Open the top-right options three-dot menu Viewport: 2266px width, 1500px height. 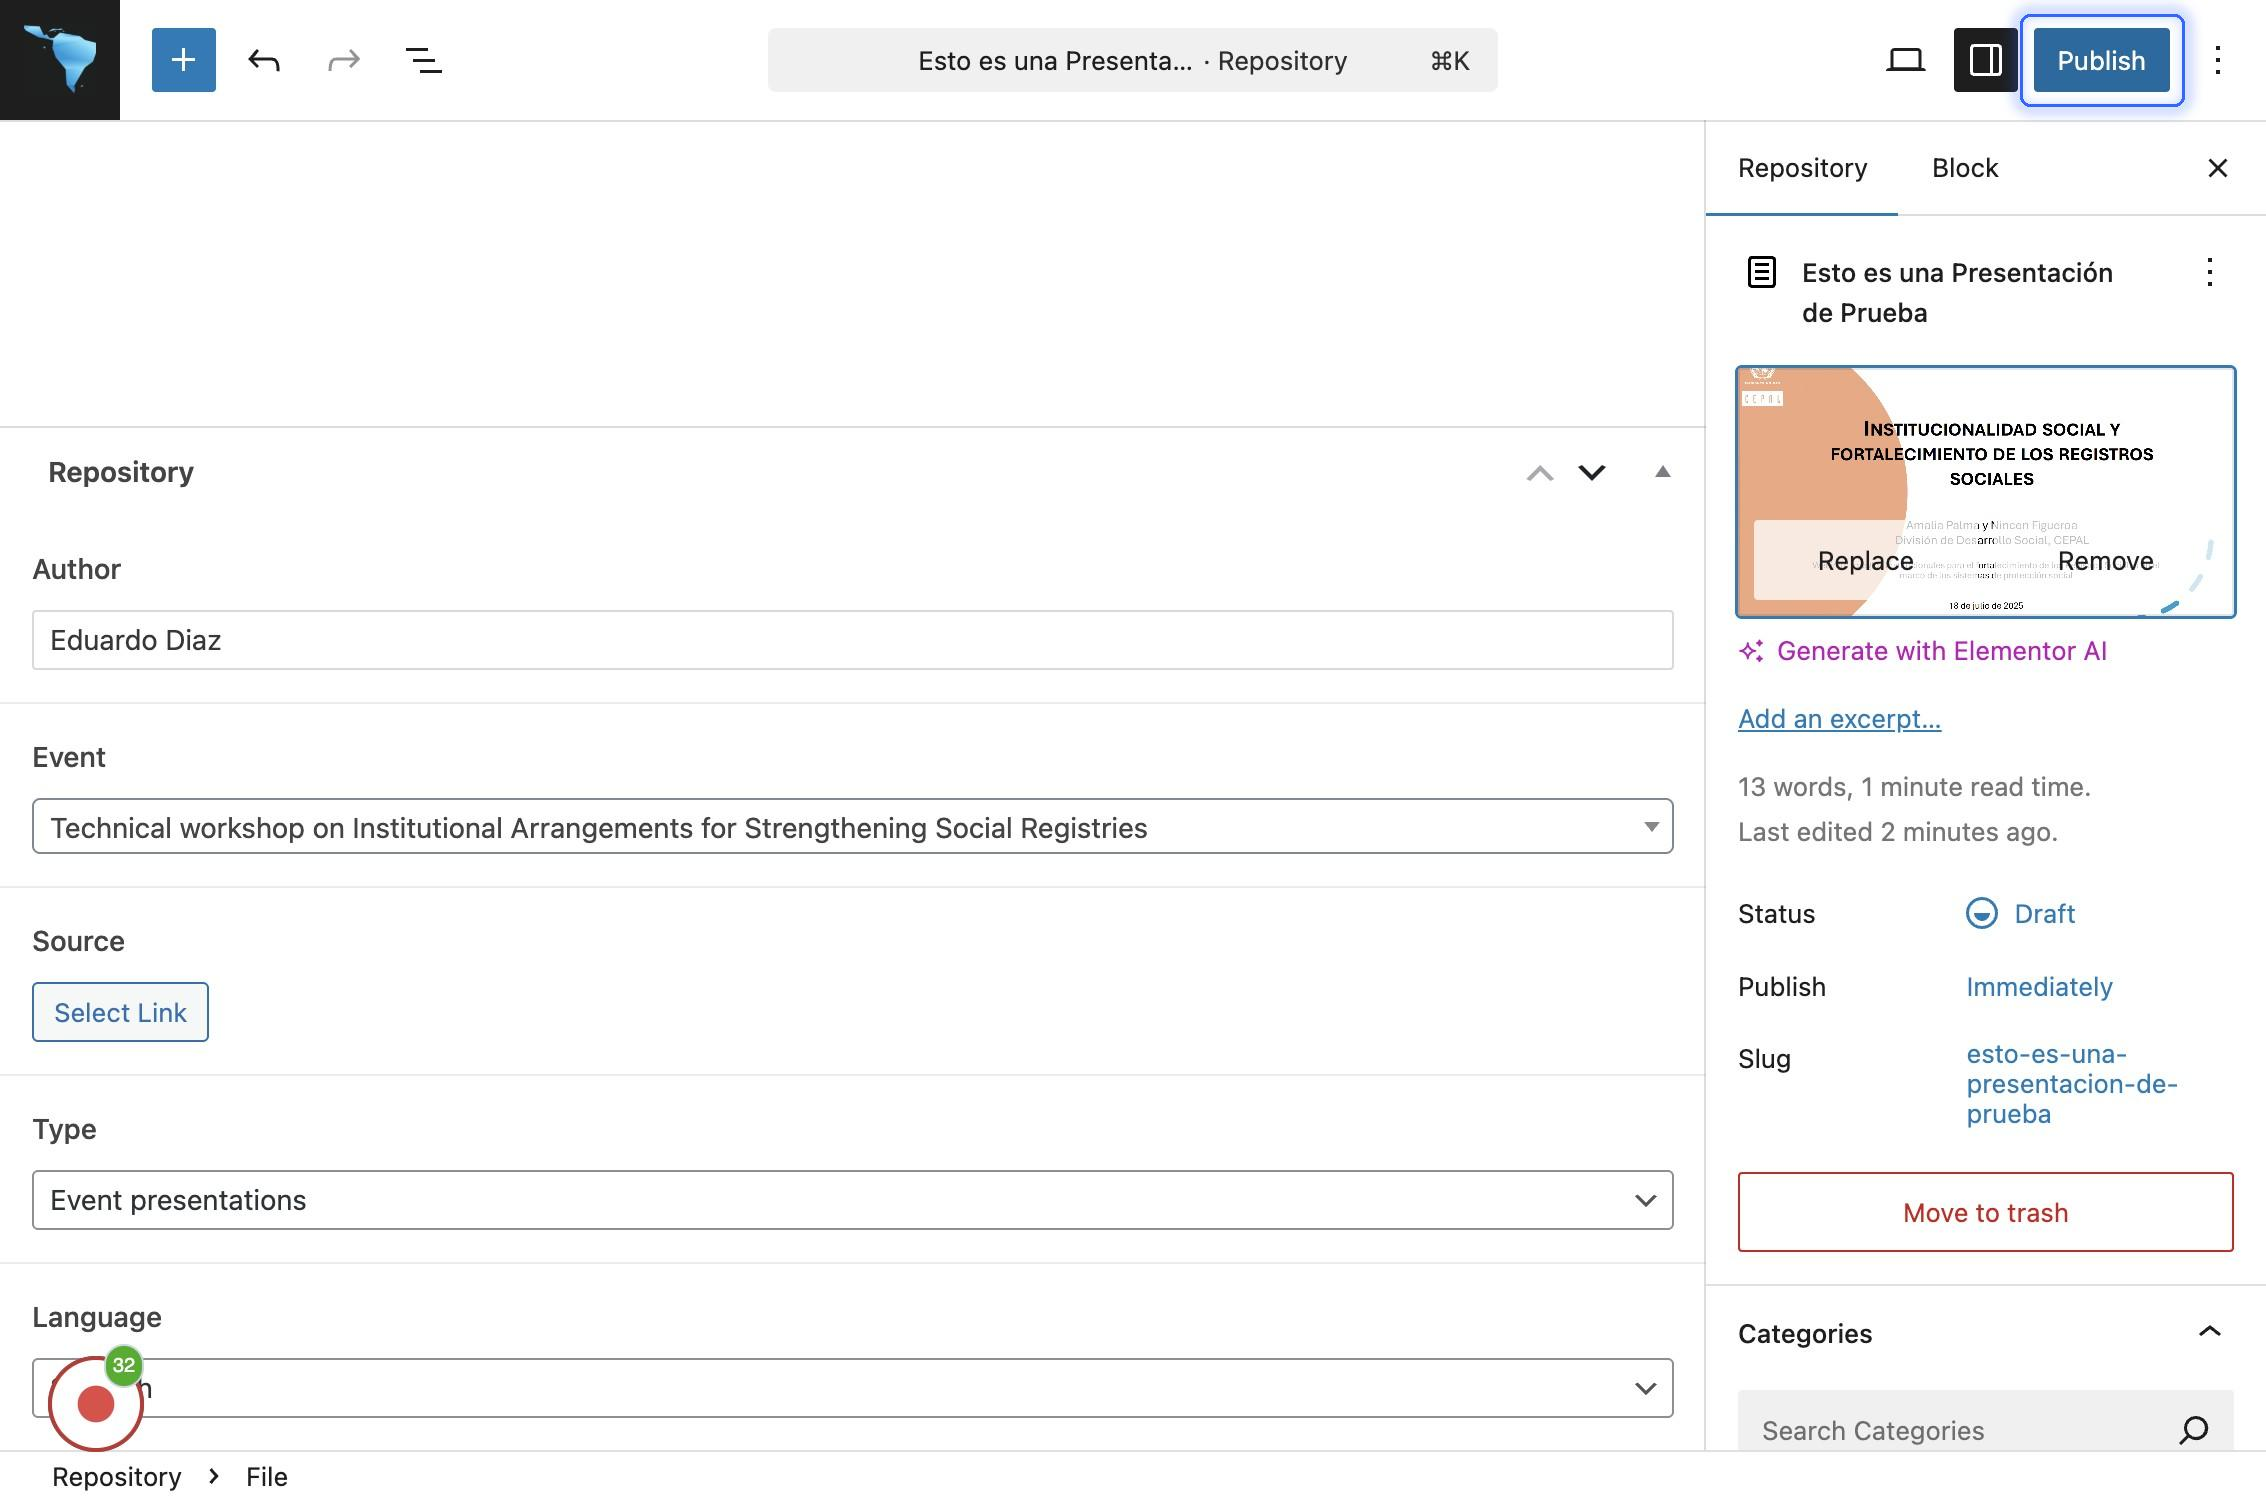click(2217, 60)
